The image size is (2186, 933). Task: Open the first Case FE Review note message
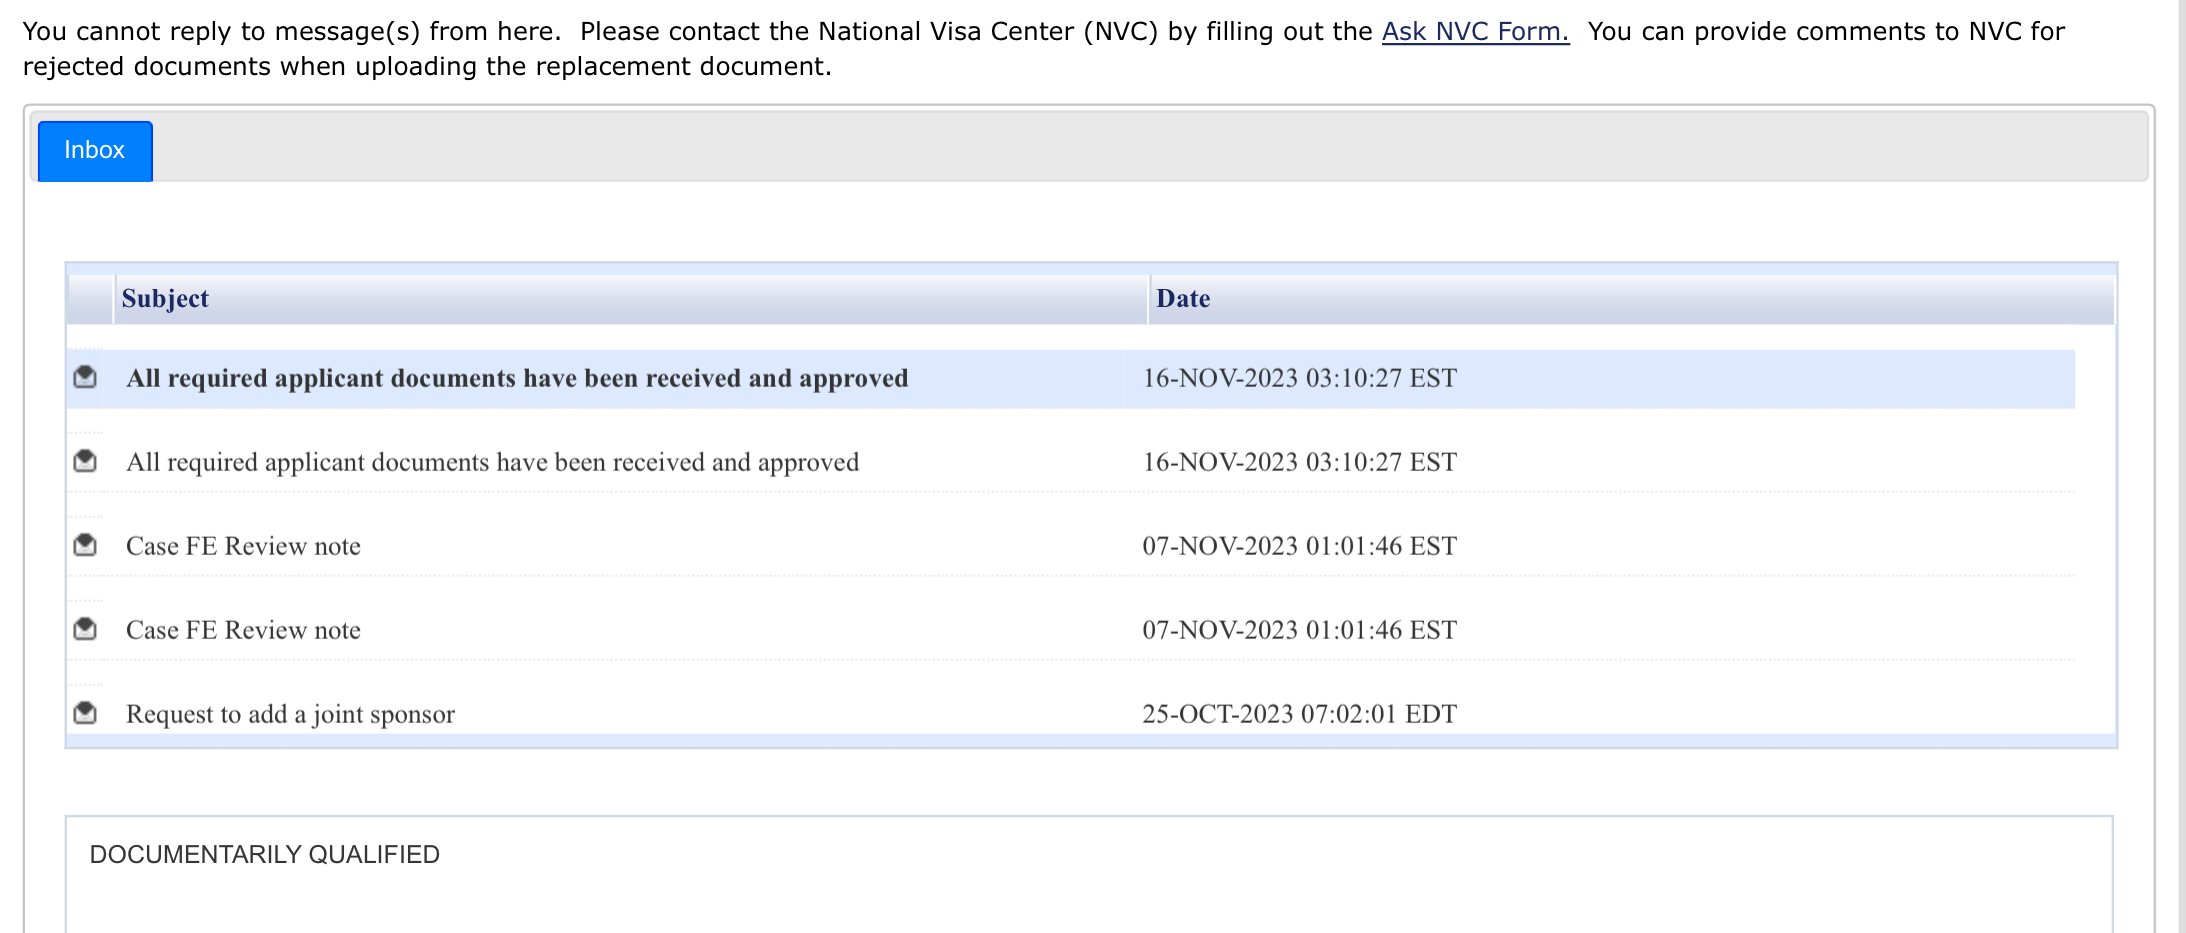pyautogui.click(x=243, y=547)
